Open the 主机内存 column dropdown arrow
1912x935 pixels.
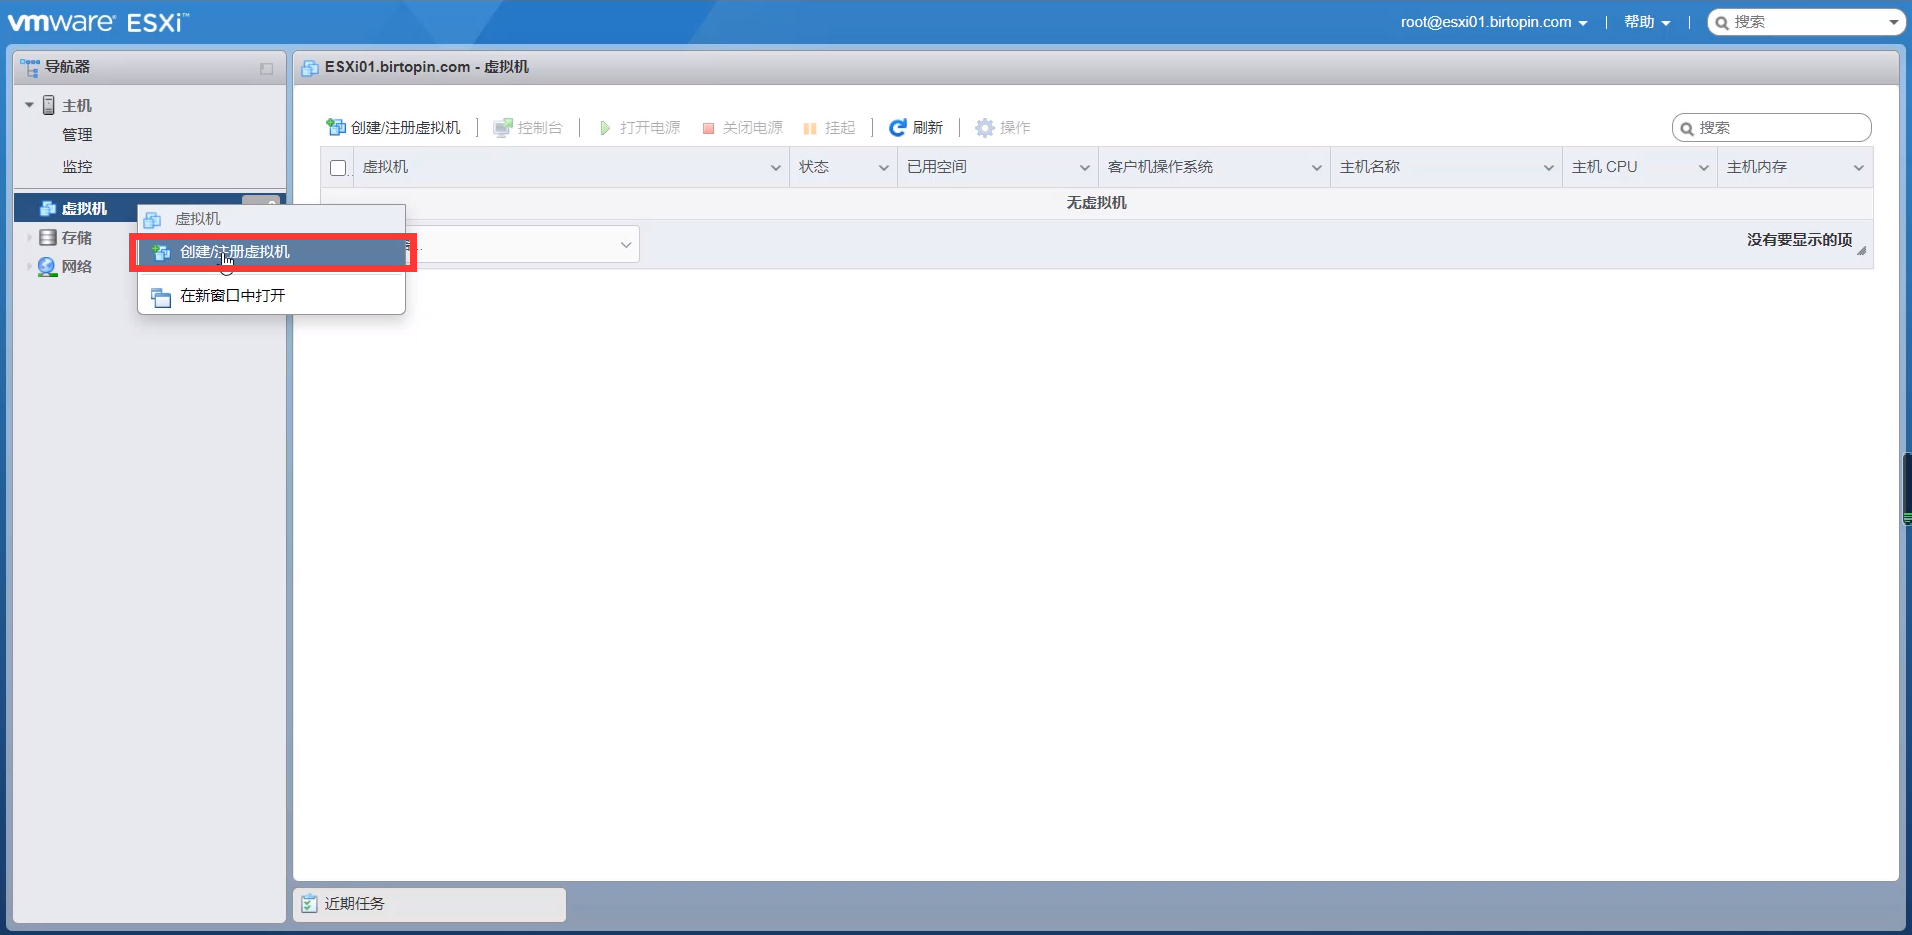[1858, 168]
